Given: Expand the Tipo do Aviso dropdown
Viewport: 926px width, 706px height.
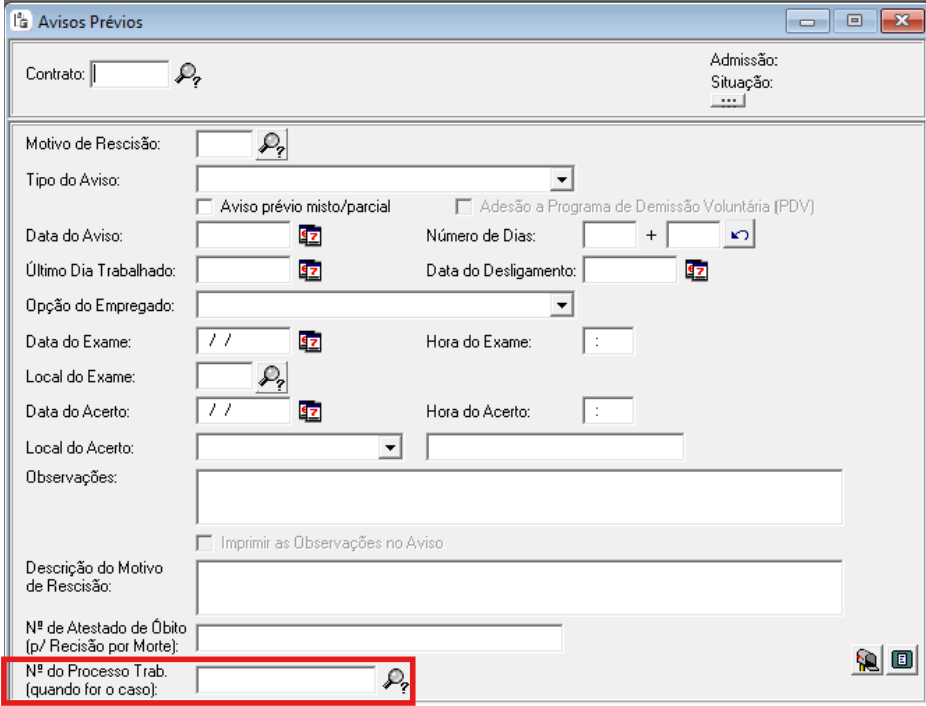Looking at the screenshot, I should click(562, 180).
